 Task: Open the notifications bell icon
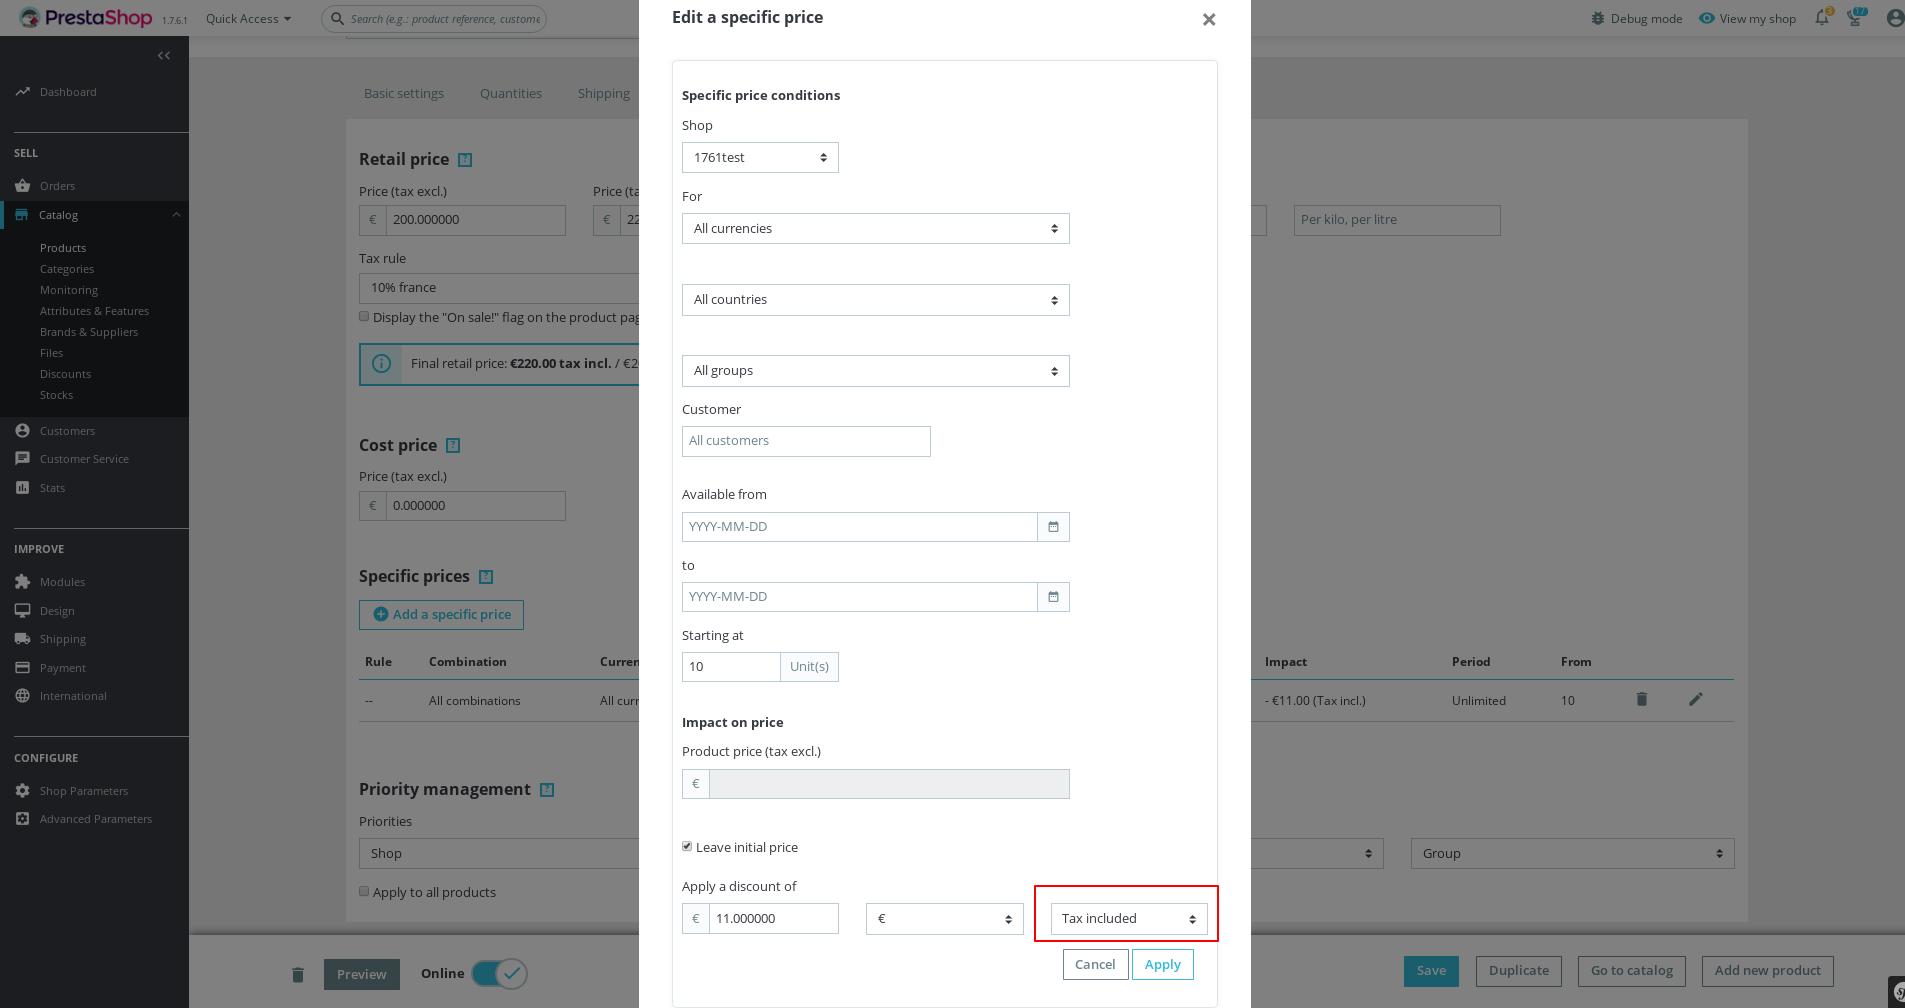pyautogui.click(x=1822, y=18)
